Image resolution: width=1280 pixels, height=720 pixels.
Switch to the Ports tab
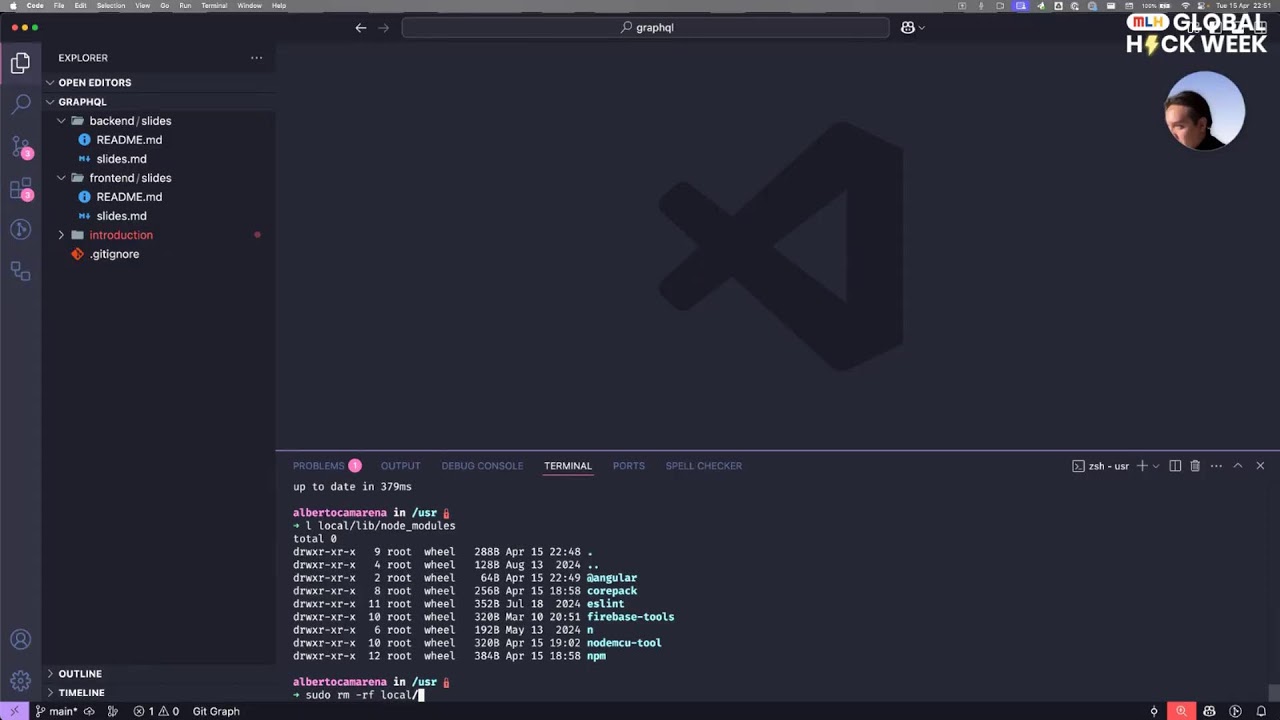pos(629,466)
